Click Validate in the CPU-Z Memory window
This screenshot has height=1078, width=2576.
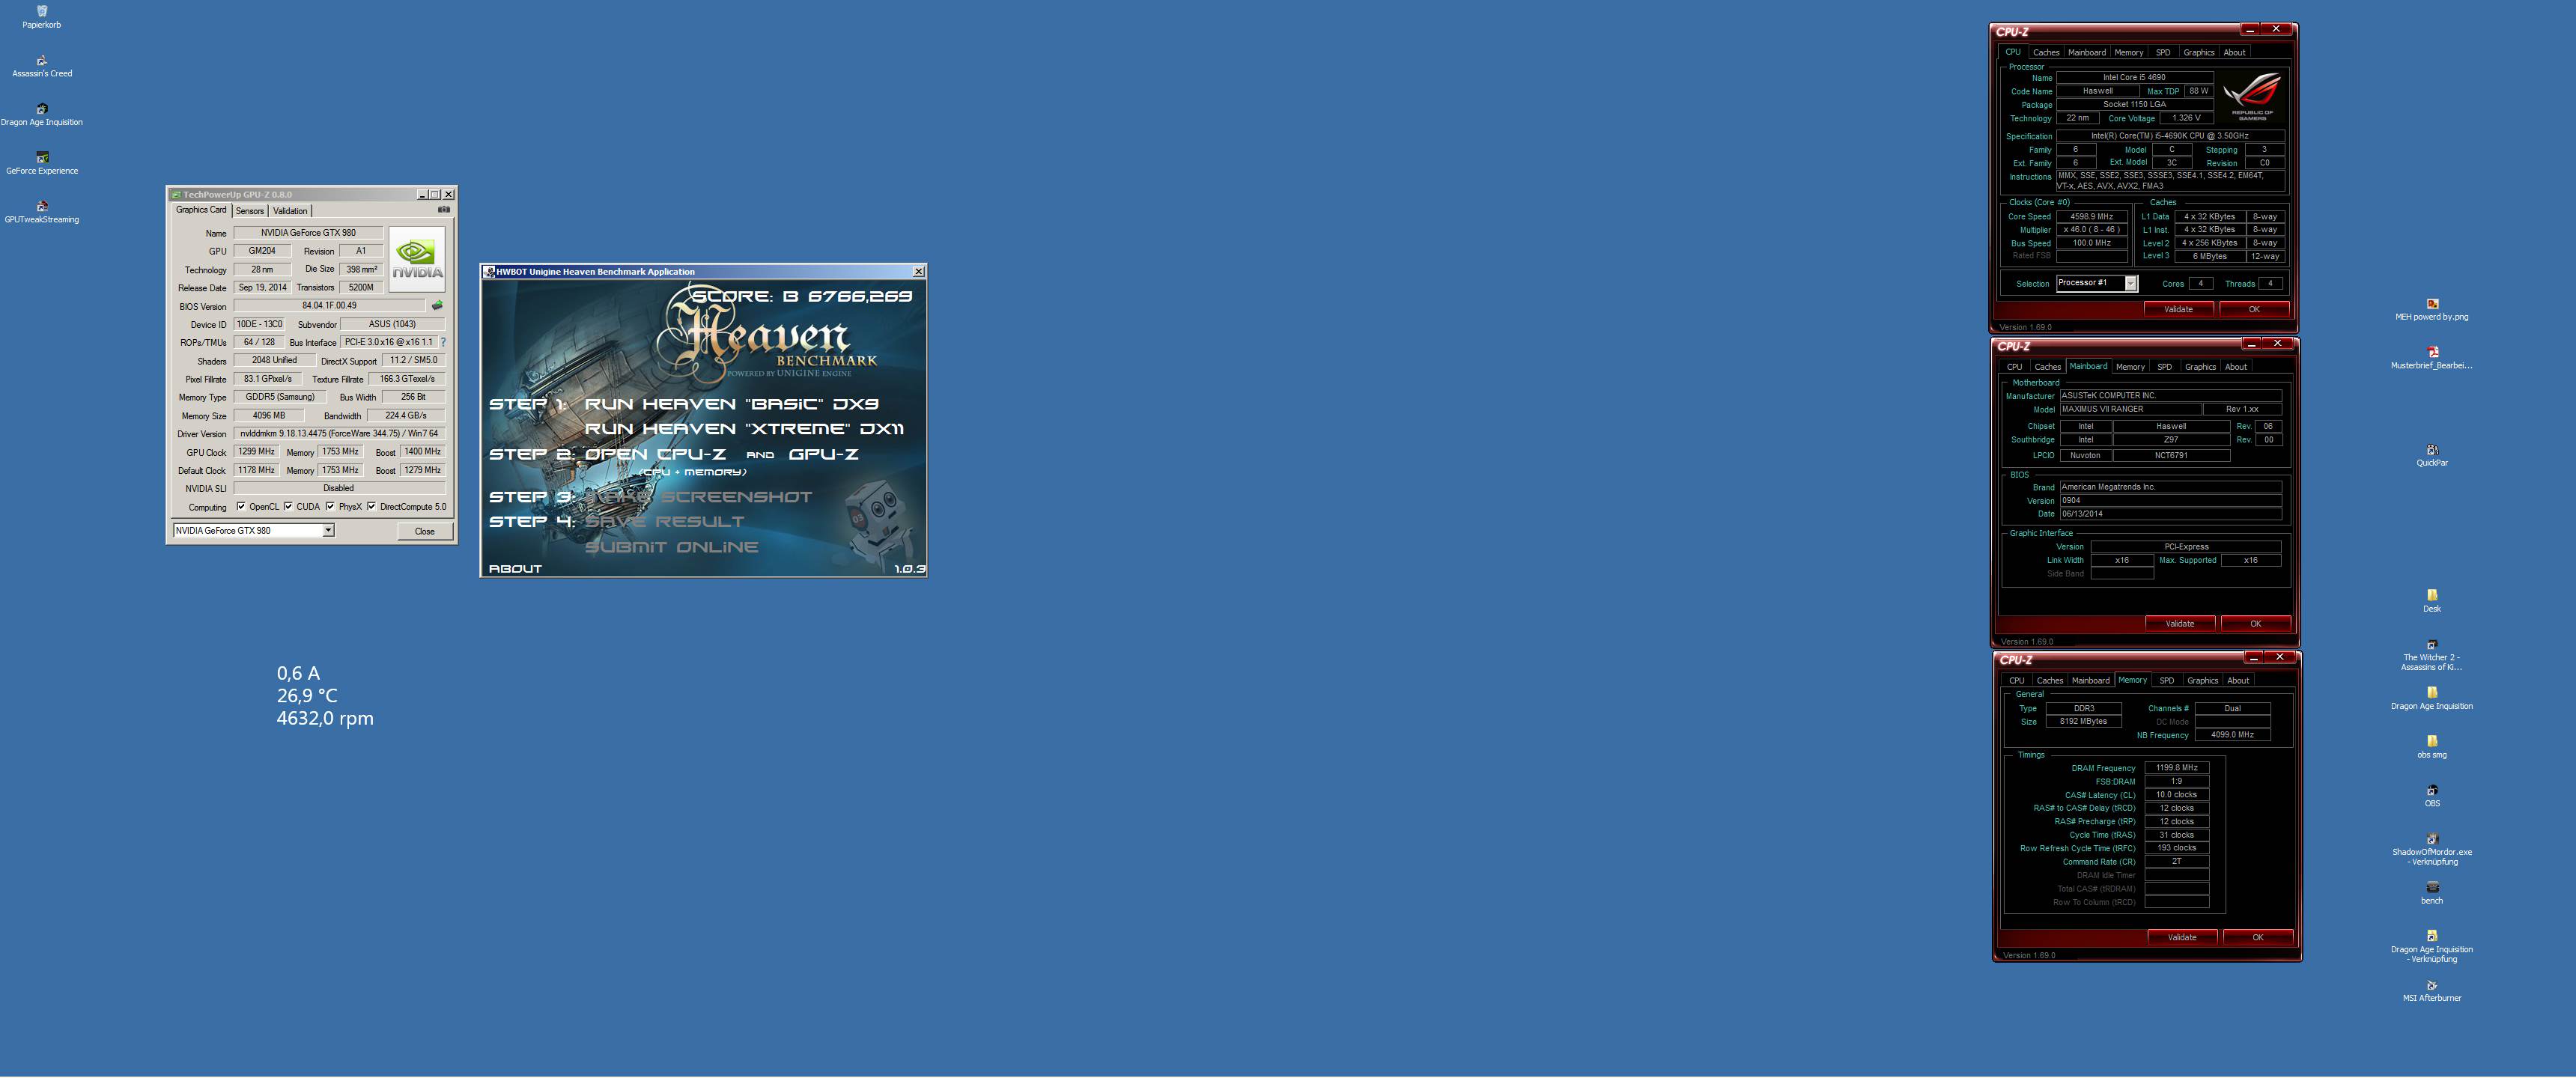point(2182,937)
